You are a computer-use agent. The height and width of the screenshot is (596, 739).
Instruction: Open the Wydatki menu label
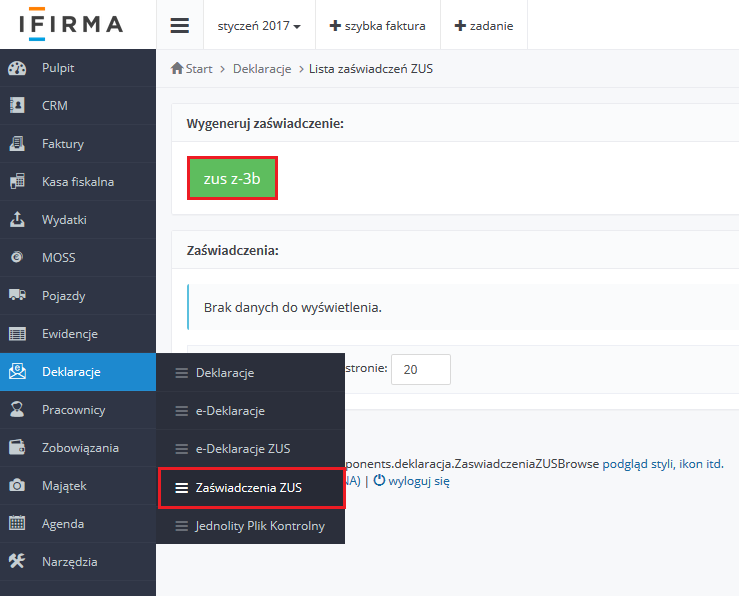click(64, 220)
